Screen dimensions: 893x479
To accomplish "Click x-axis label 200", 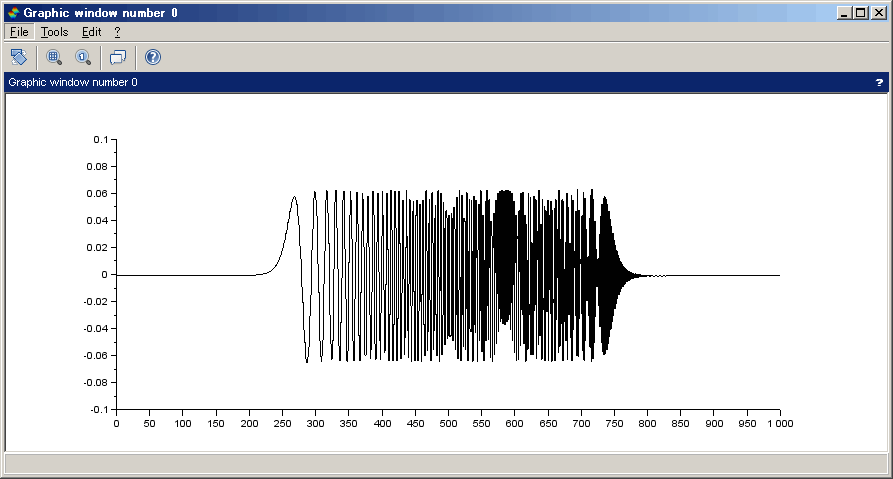I will pyautogui.click(x=249, y=424).
